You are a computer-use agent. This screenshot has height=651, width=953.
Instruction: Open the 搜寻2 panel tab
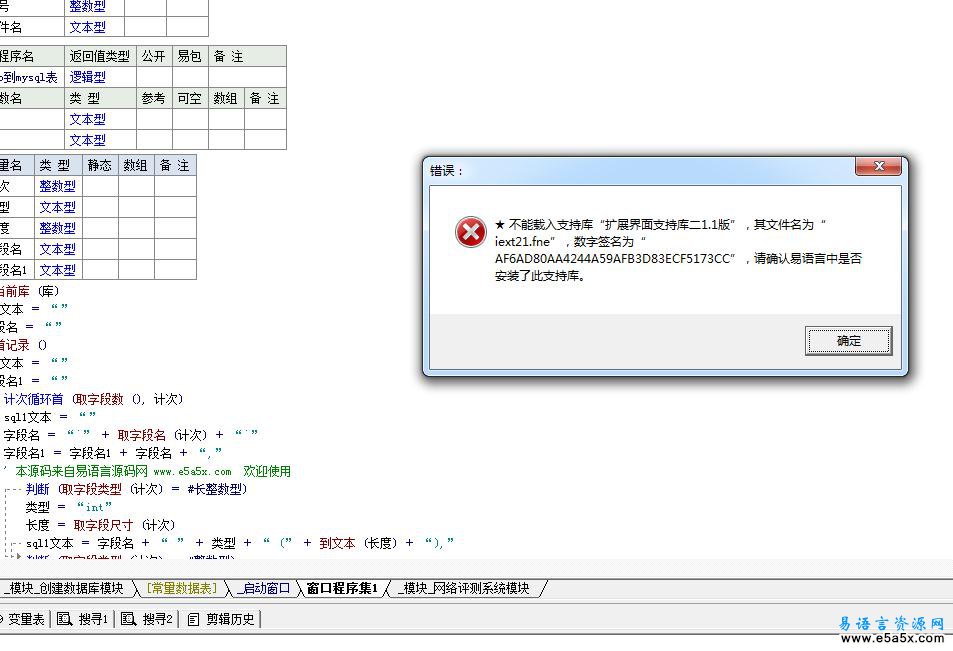pos(146,619)
